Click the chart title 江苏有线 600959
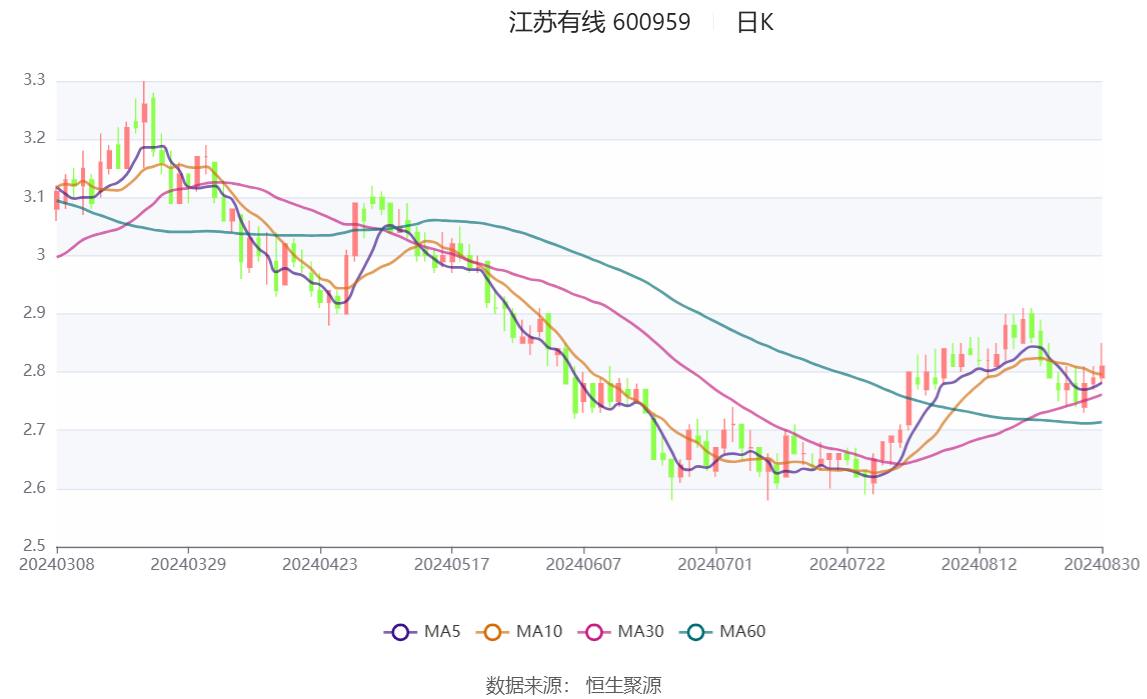Image resolution: width=1147 pixels, height=699 pixels. (599, 22)
